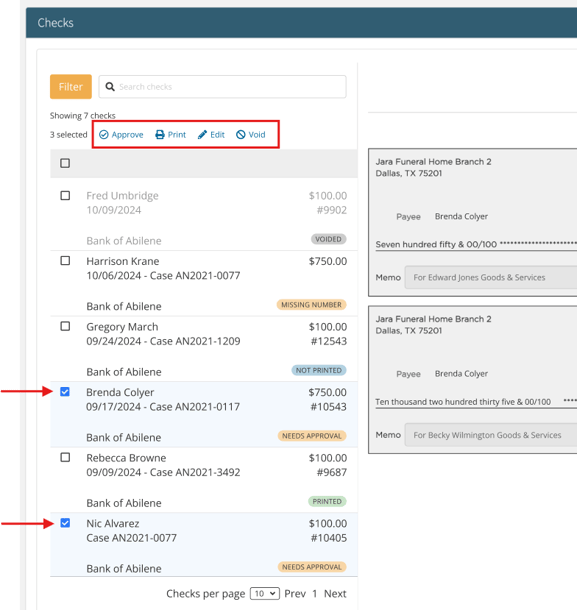Open the Checks per page dropdown
Image resolution: width=577 pixels, height=610 pixels.
tap(265, 594)
